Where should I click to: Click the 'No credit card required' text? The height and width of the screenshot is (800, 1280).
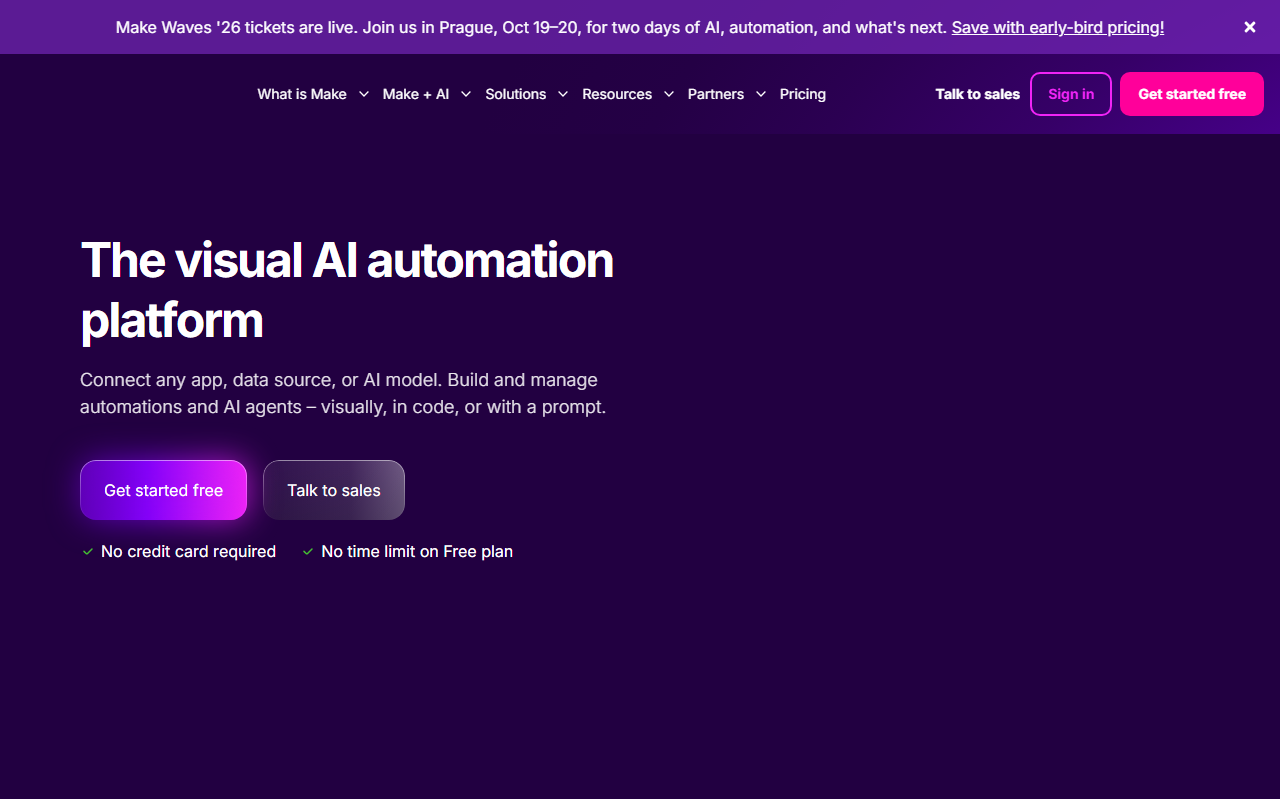point(189,551)
